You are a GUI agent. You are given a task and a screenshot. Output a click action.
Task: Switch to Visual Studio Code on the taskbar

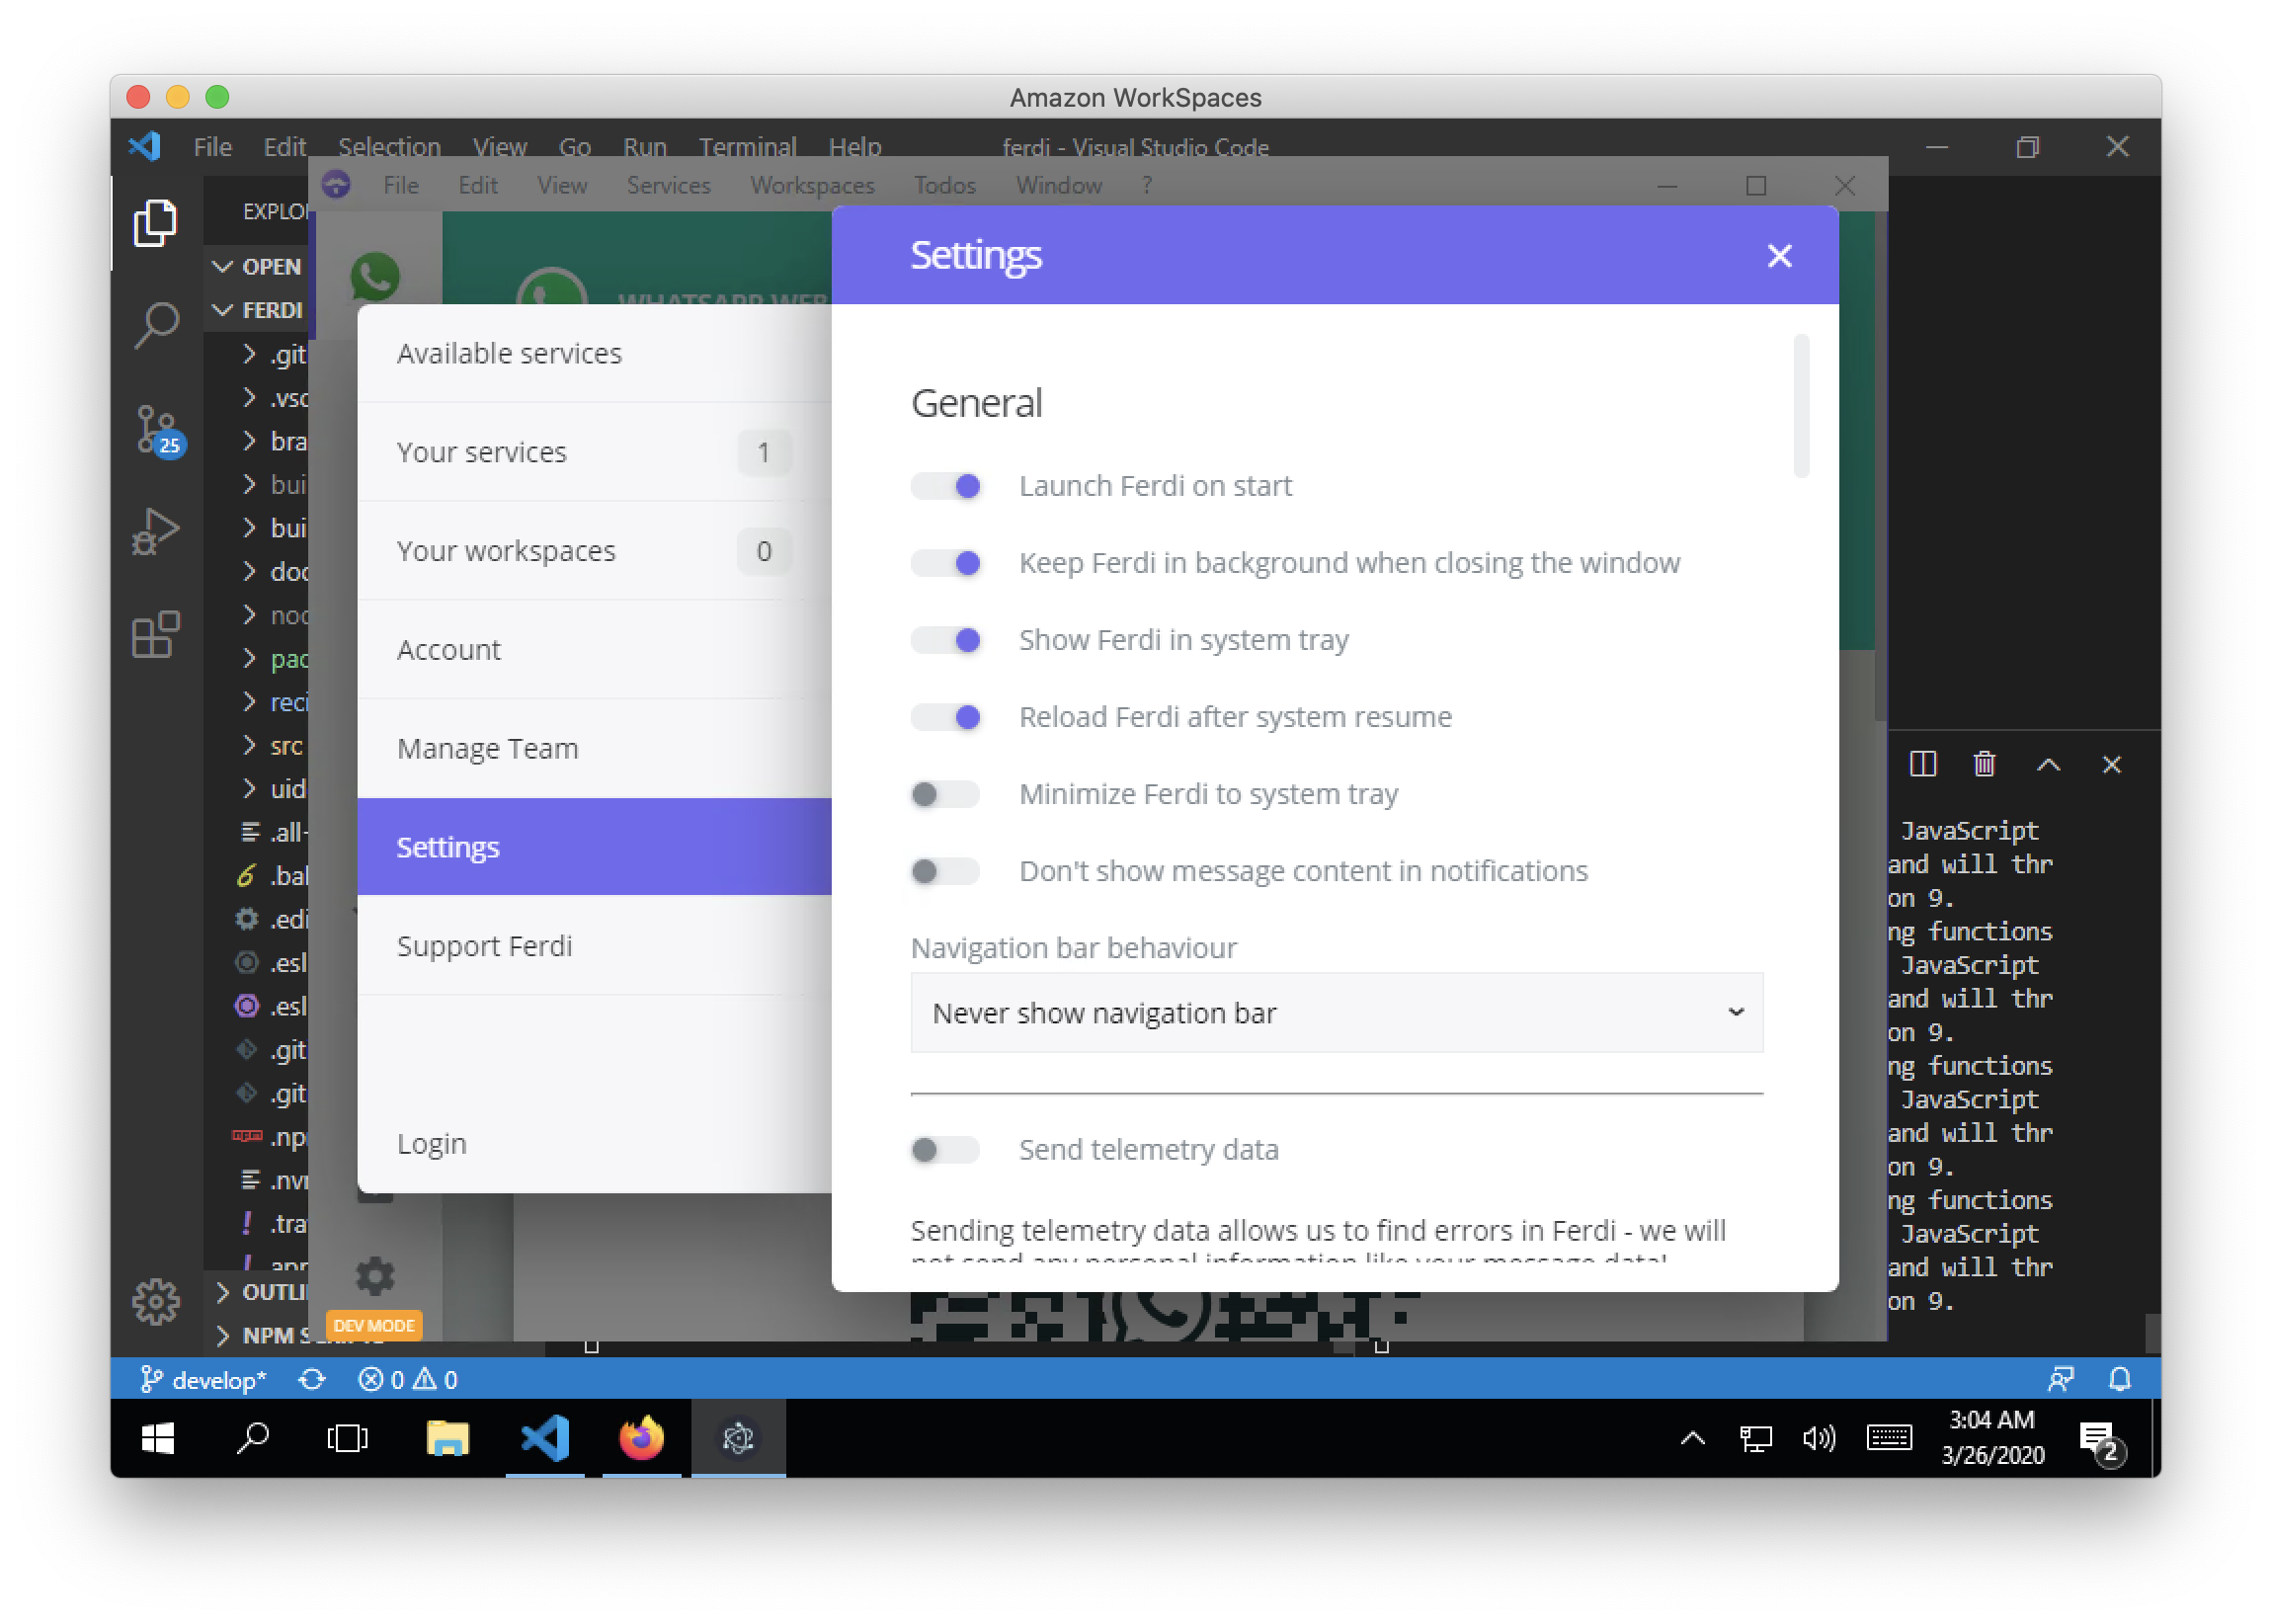[x=544, y=1438]
